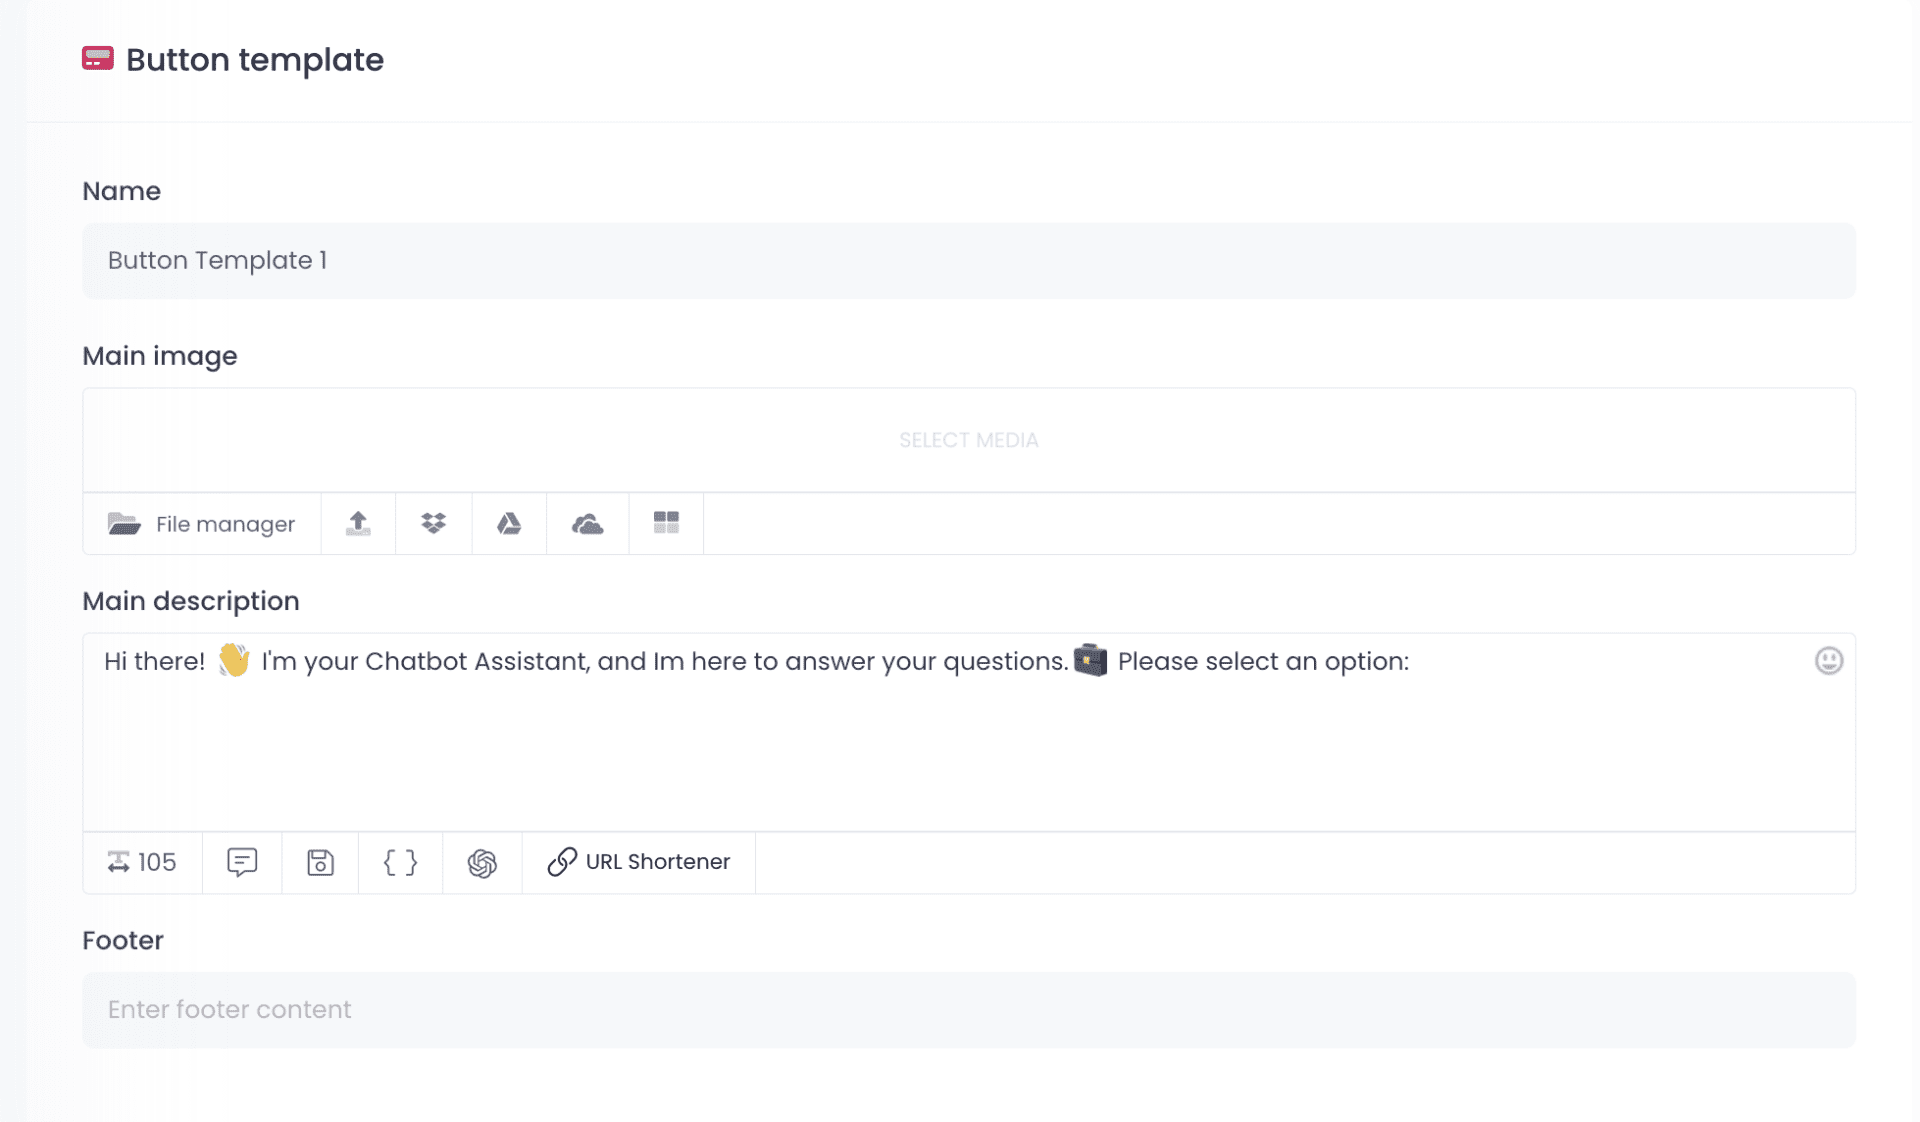Image resolution: width=1920 pixels, height=1122 pixels.
Task: Click the red Button template header icon
Action: point(98,59)
